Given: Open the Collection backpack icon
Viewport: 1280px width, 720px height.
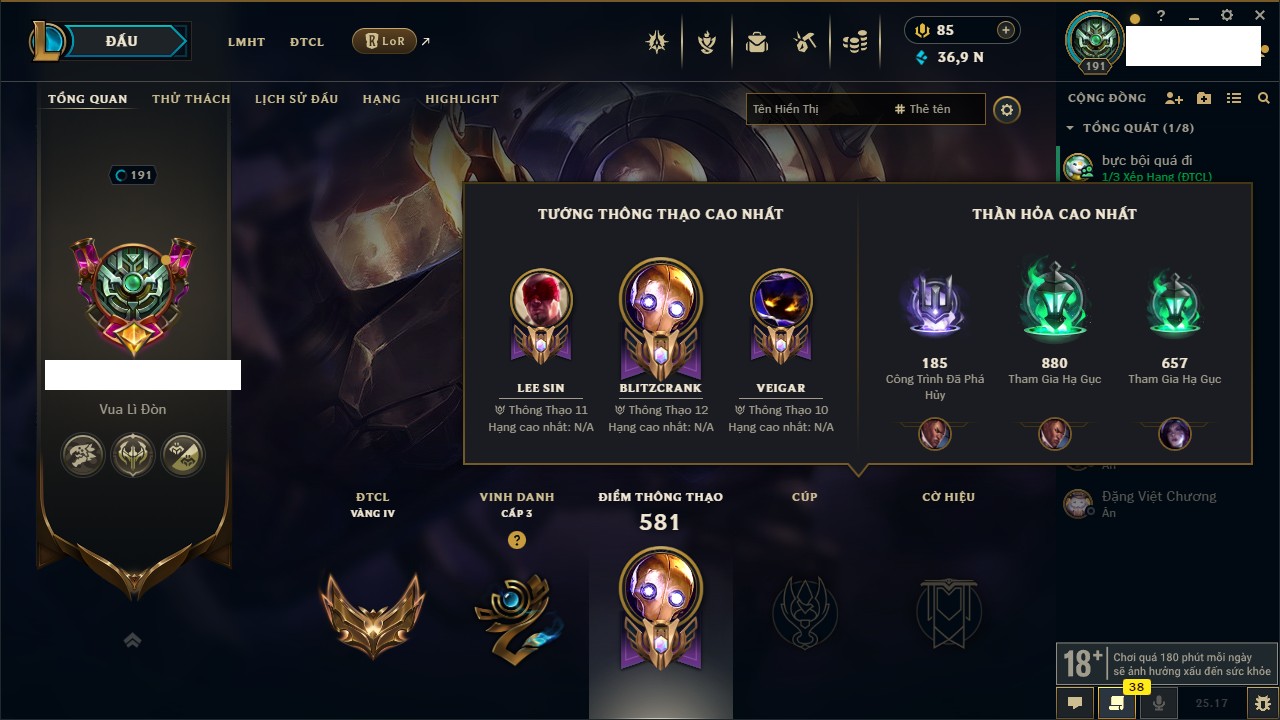Looking at the screenshot, I should (x=756, y=42).
